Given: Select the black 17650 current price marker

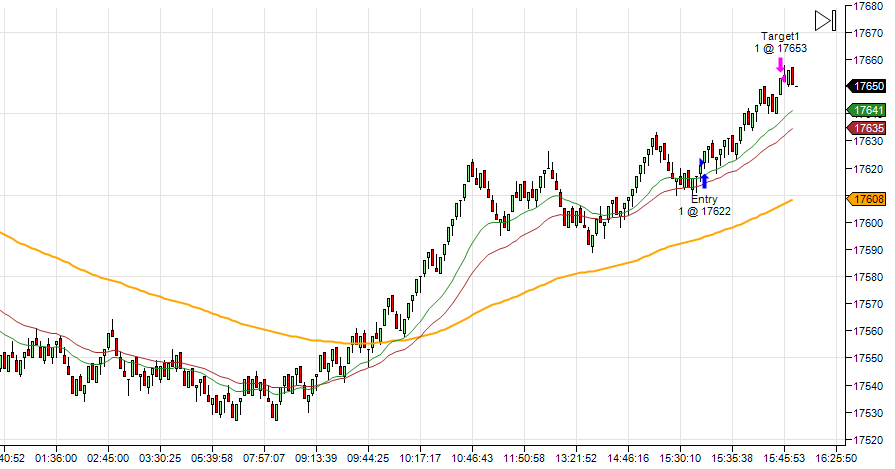Looking at the screenshot, I should pos(866,86).
